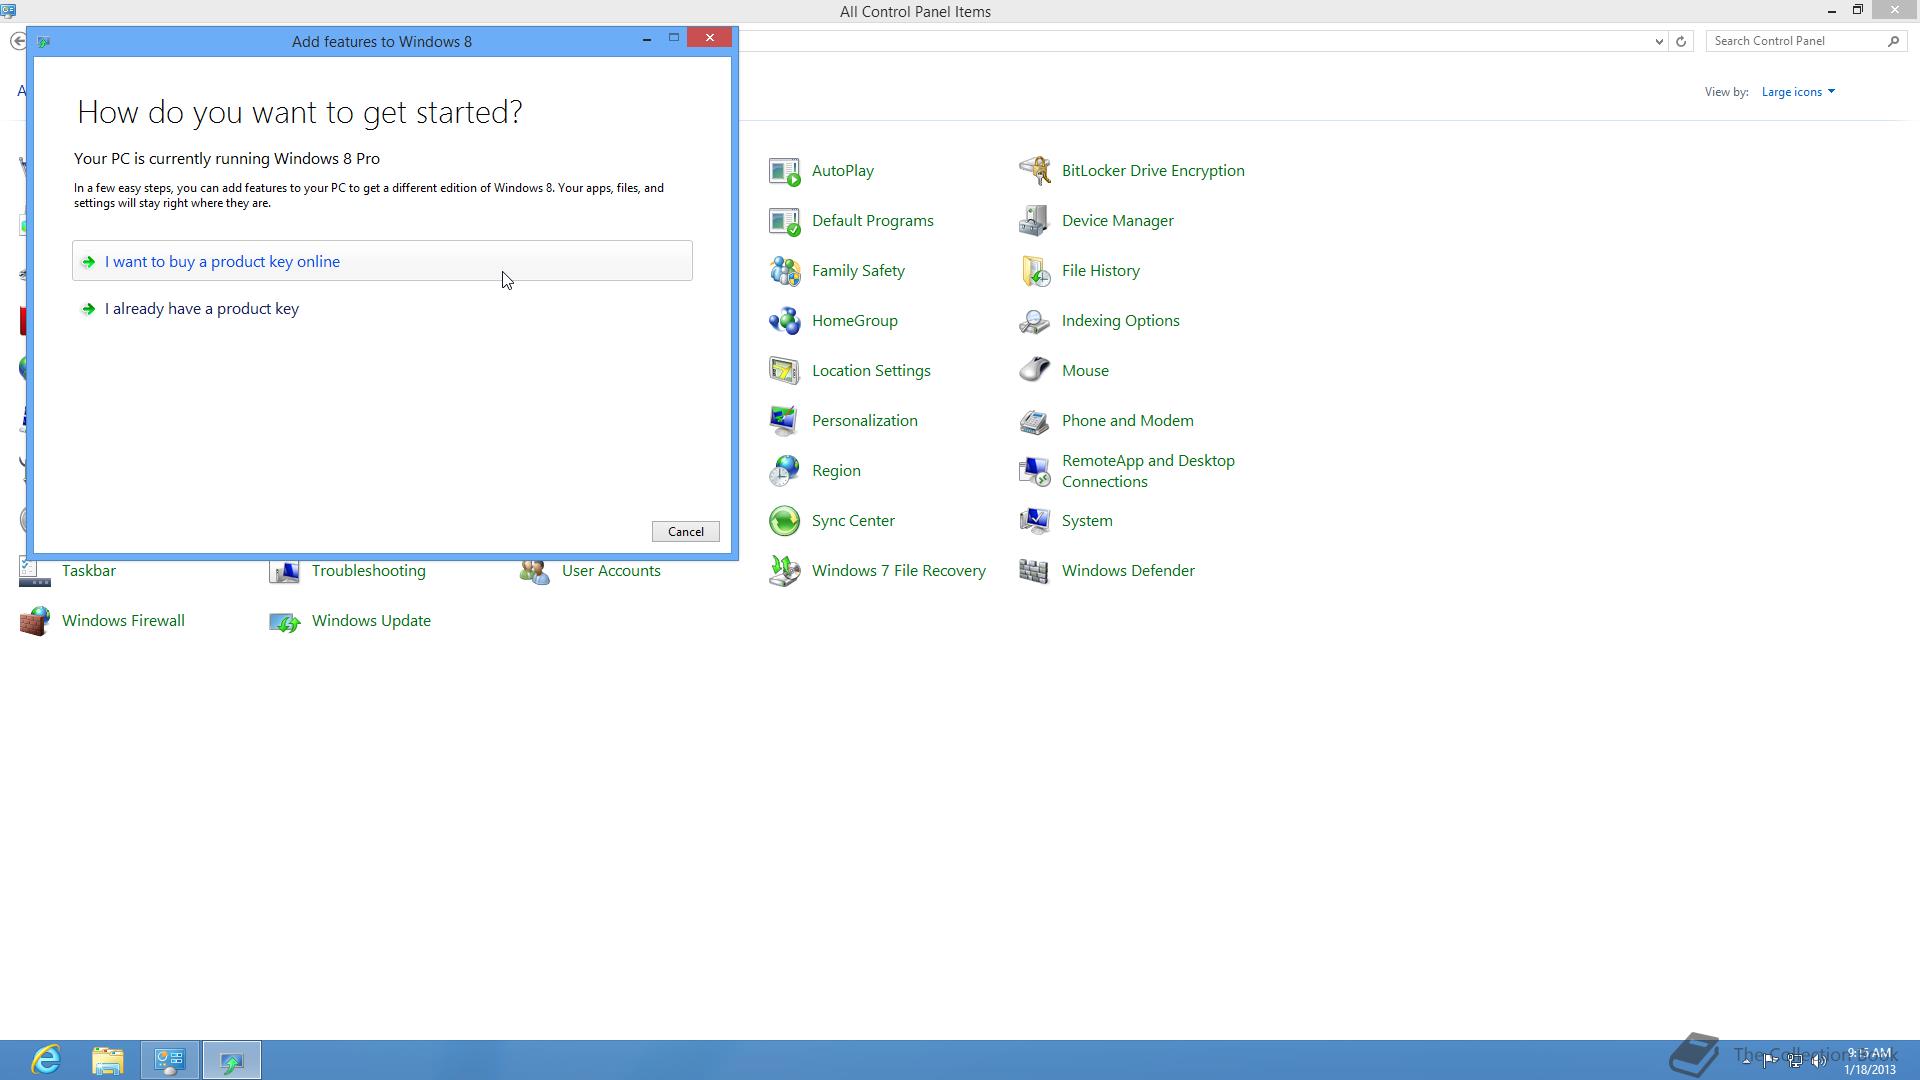Open the Mouse icon

(1035, 371)
